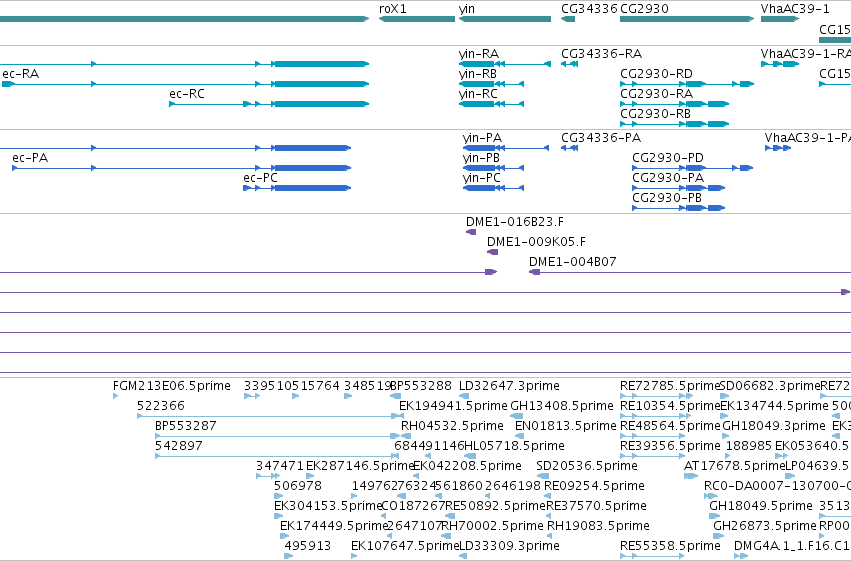Screen dimensions: 851x561
Task: Select EST RE09254.5prime
Action: (x=594, y=486)
